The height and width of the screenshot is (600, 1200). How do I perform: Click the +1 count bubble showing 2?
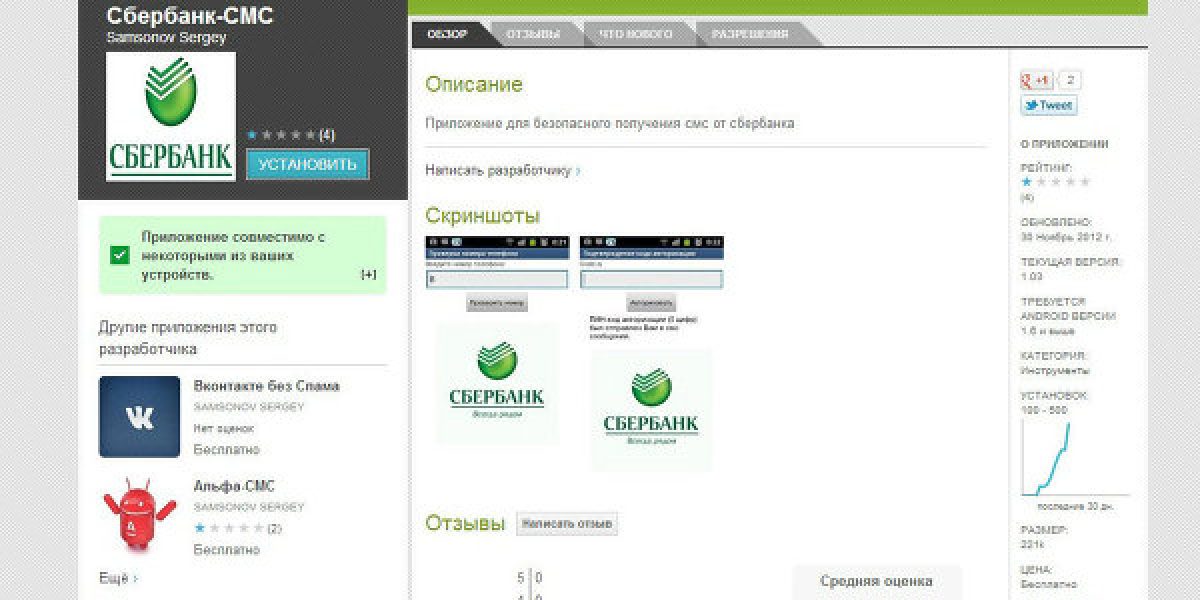point(1070,81)
